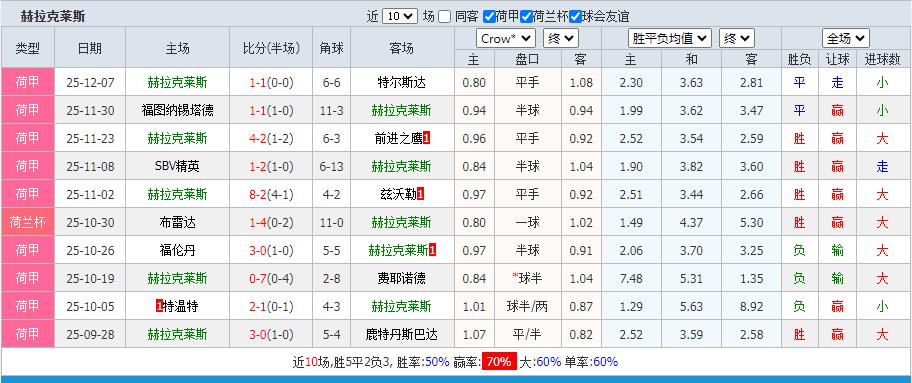
Task: Open home team SBV精英
Action: click(x=177, y=166)
